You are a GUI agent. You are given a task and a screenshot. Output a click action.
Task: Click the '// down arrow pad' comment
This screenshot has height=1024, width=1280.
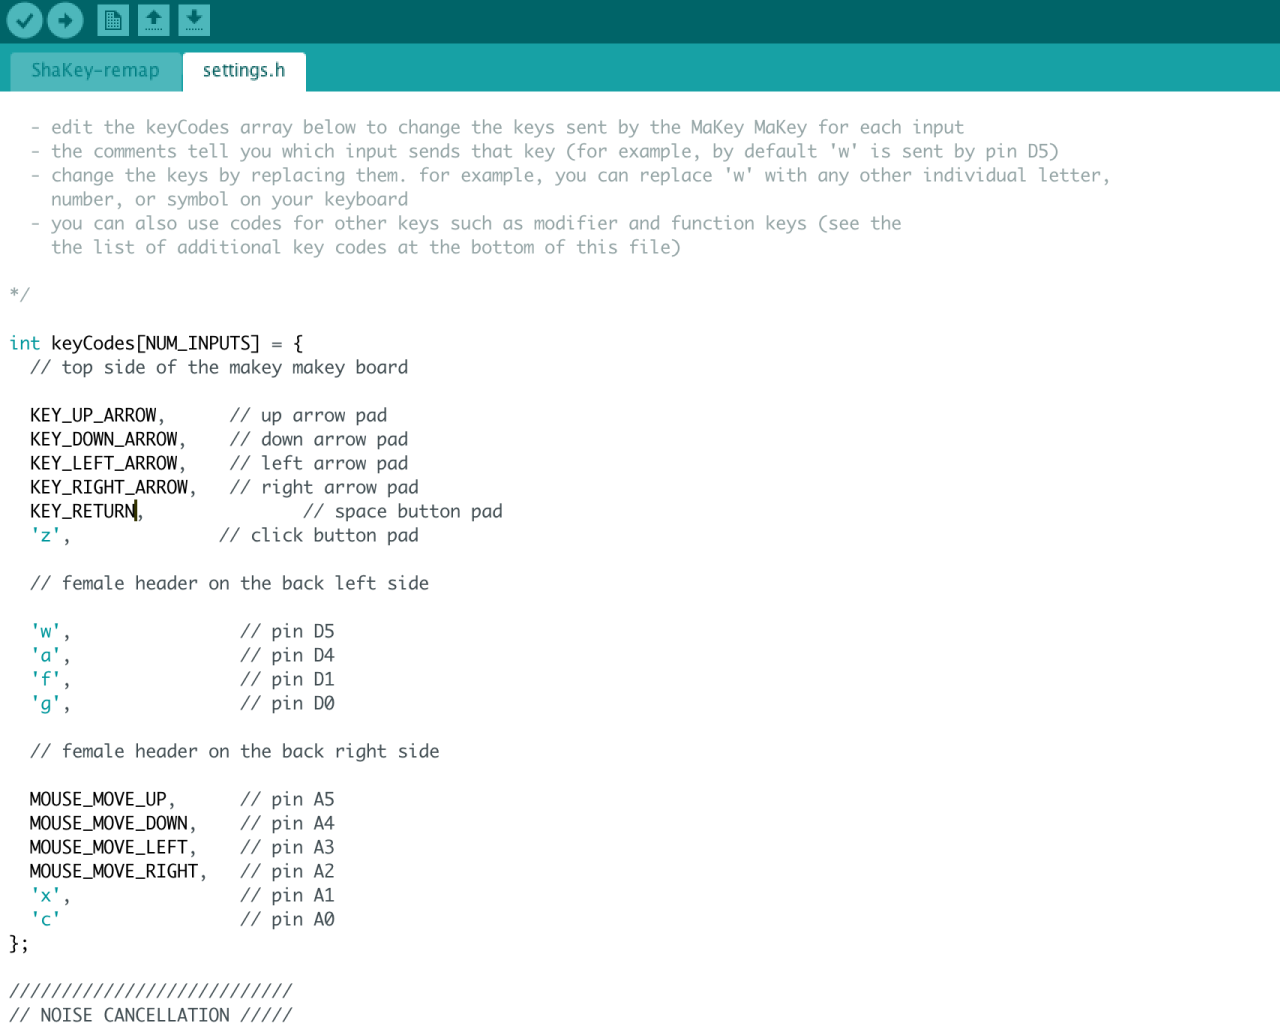tap(318, 439)
